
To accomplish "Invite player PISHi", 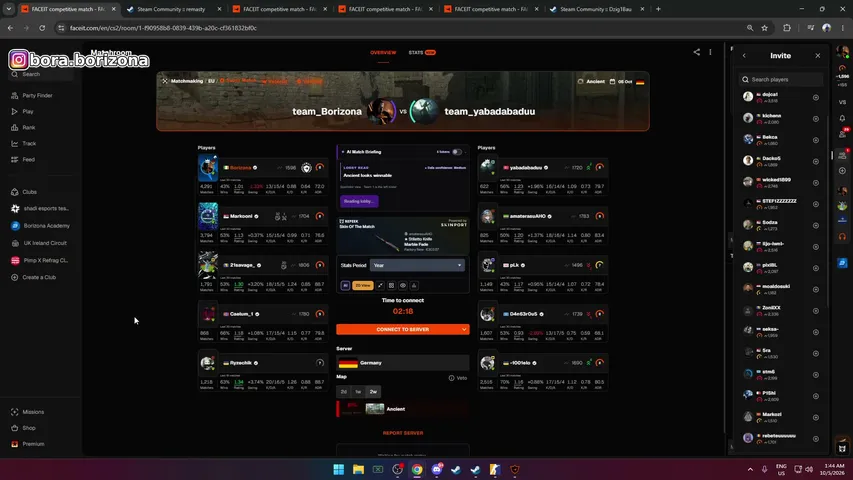I will (x=815, y=396).
